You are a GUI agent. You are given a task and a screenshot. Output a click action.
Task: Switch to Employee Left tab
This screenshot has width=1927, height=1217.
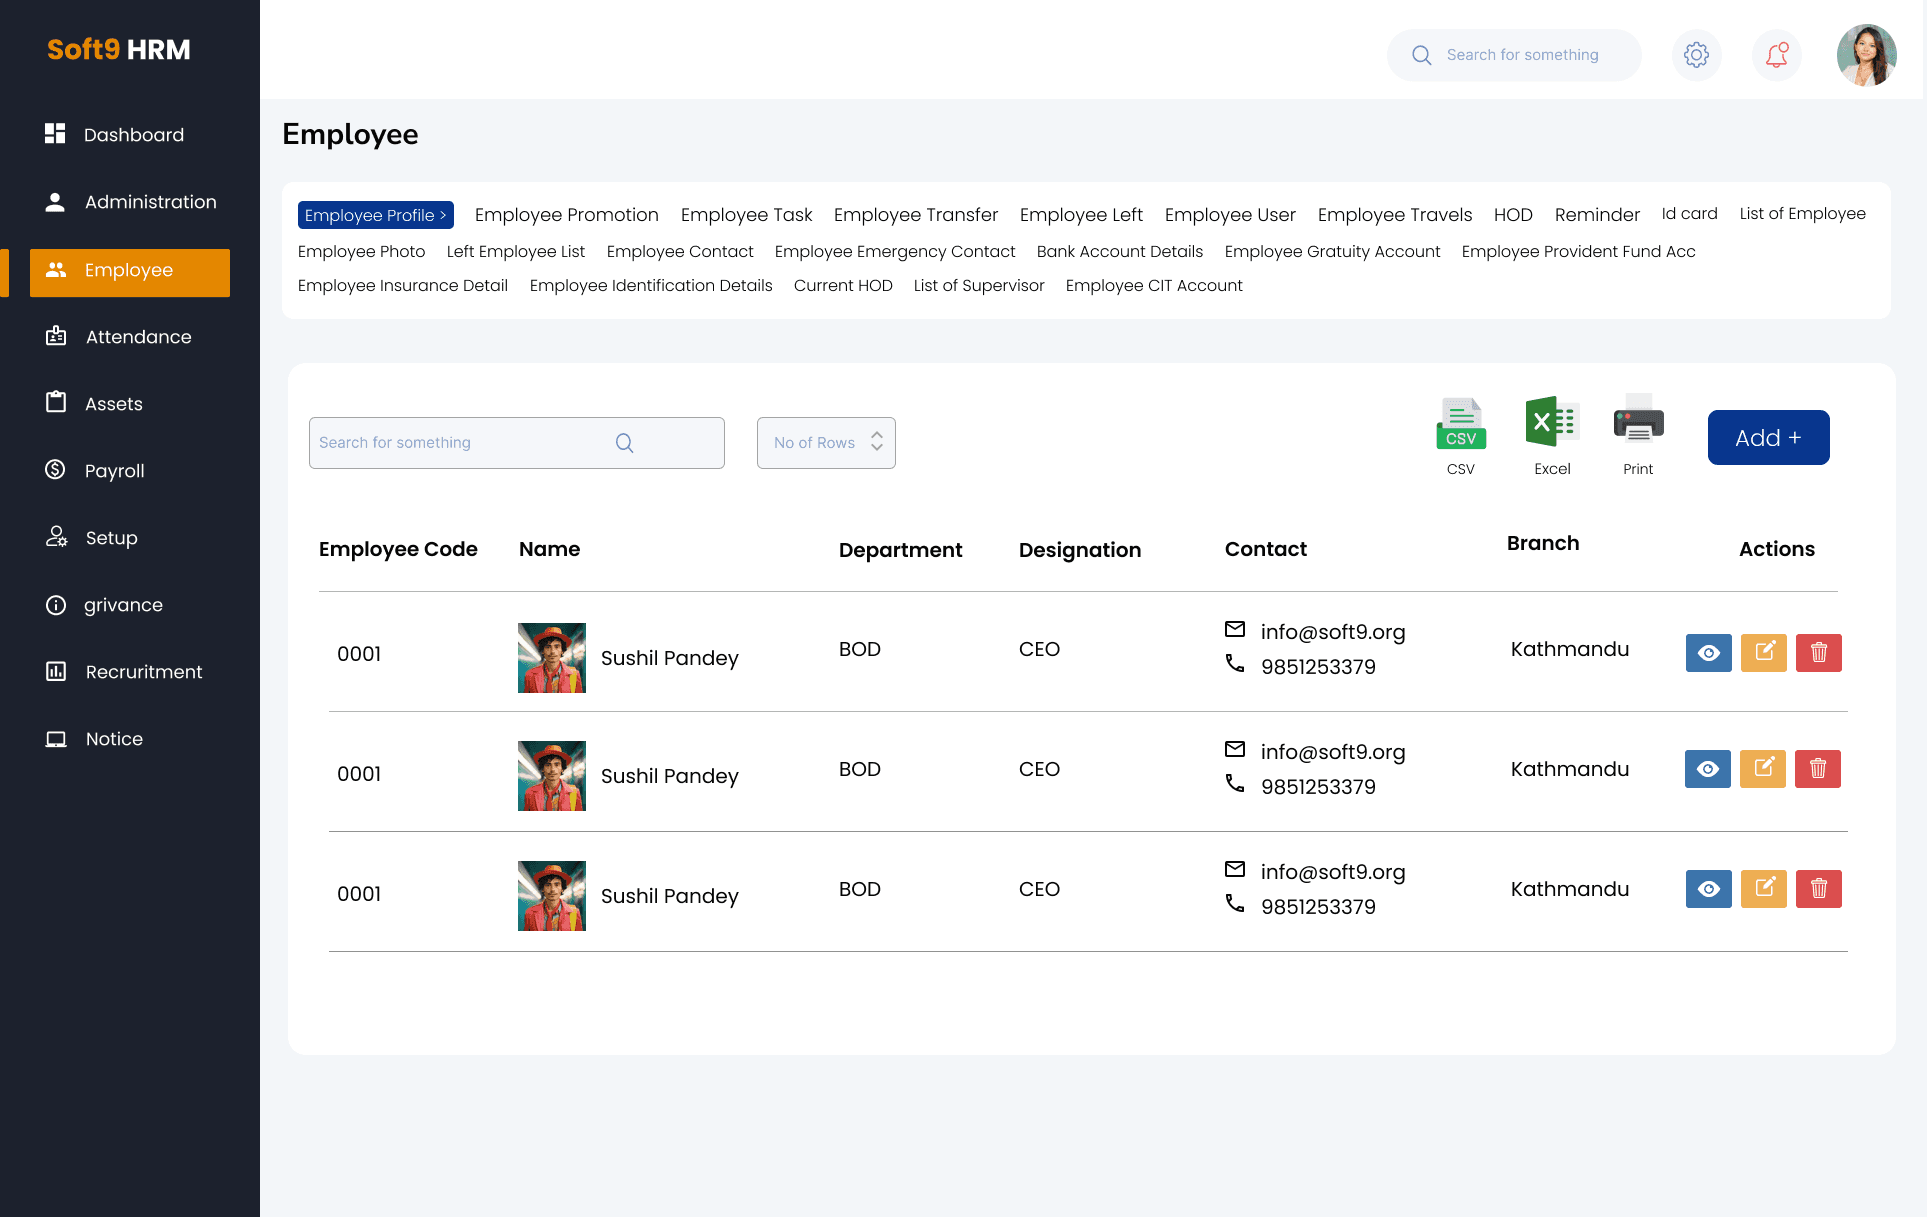click(1081, 215)
